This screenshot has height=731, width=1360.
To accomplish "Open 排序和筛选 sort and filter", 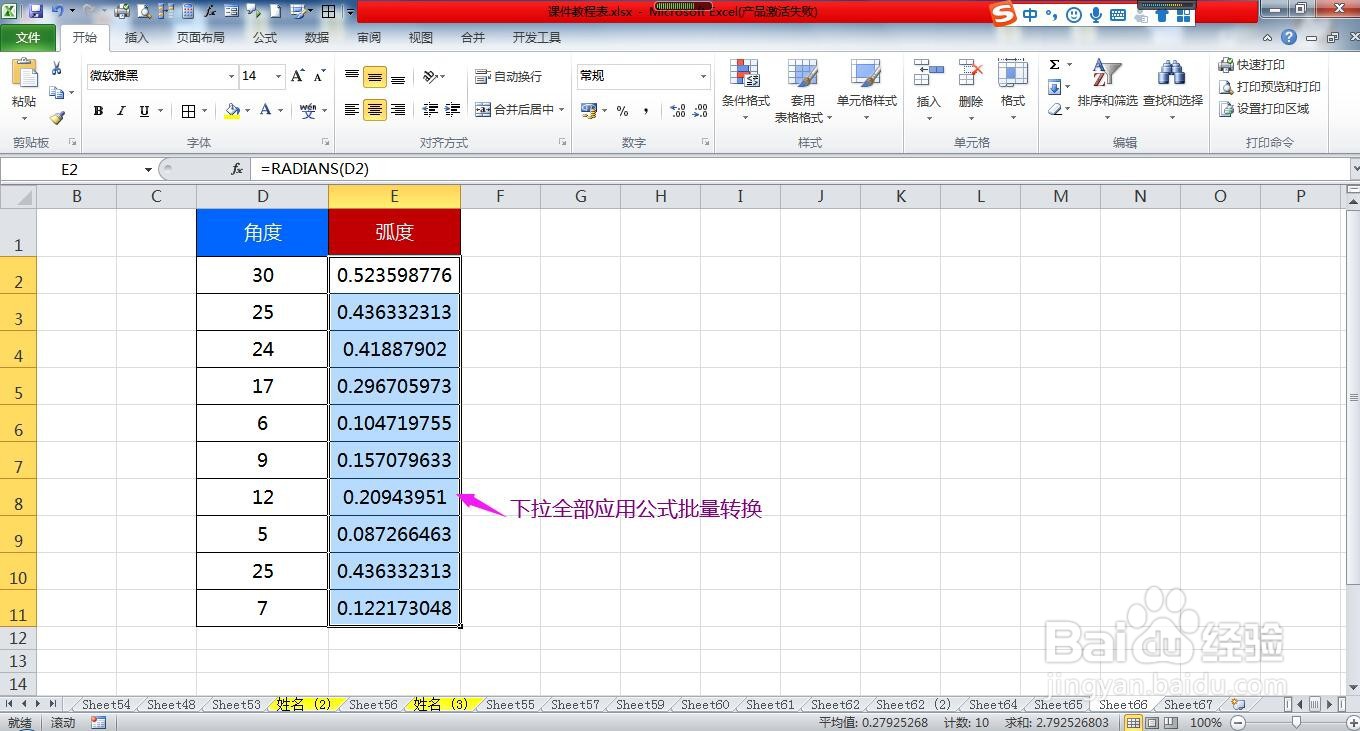I will coord(1107,89).
